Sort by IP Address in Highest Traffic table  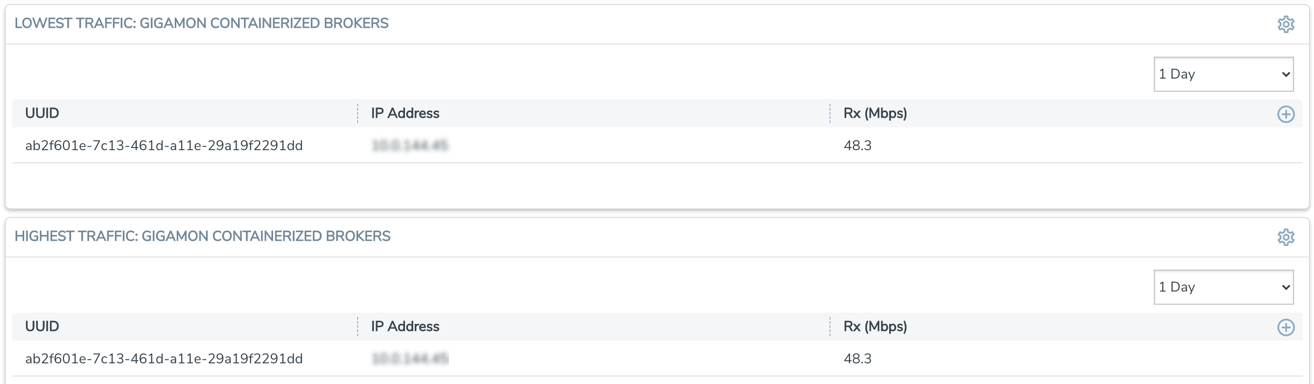click(x=405, y=326)
